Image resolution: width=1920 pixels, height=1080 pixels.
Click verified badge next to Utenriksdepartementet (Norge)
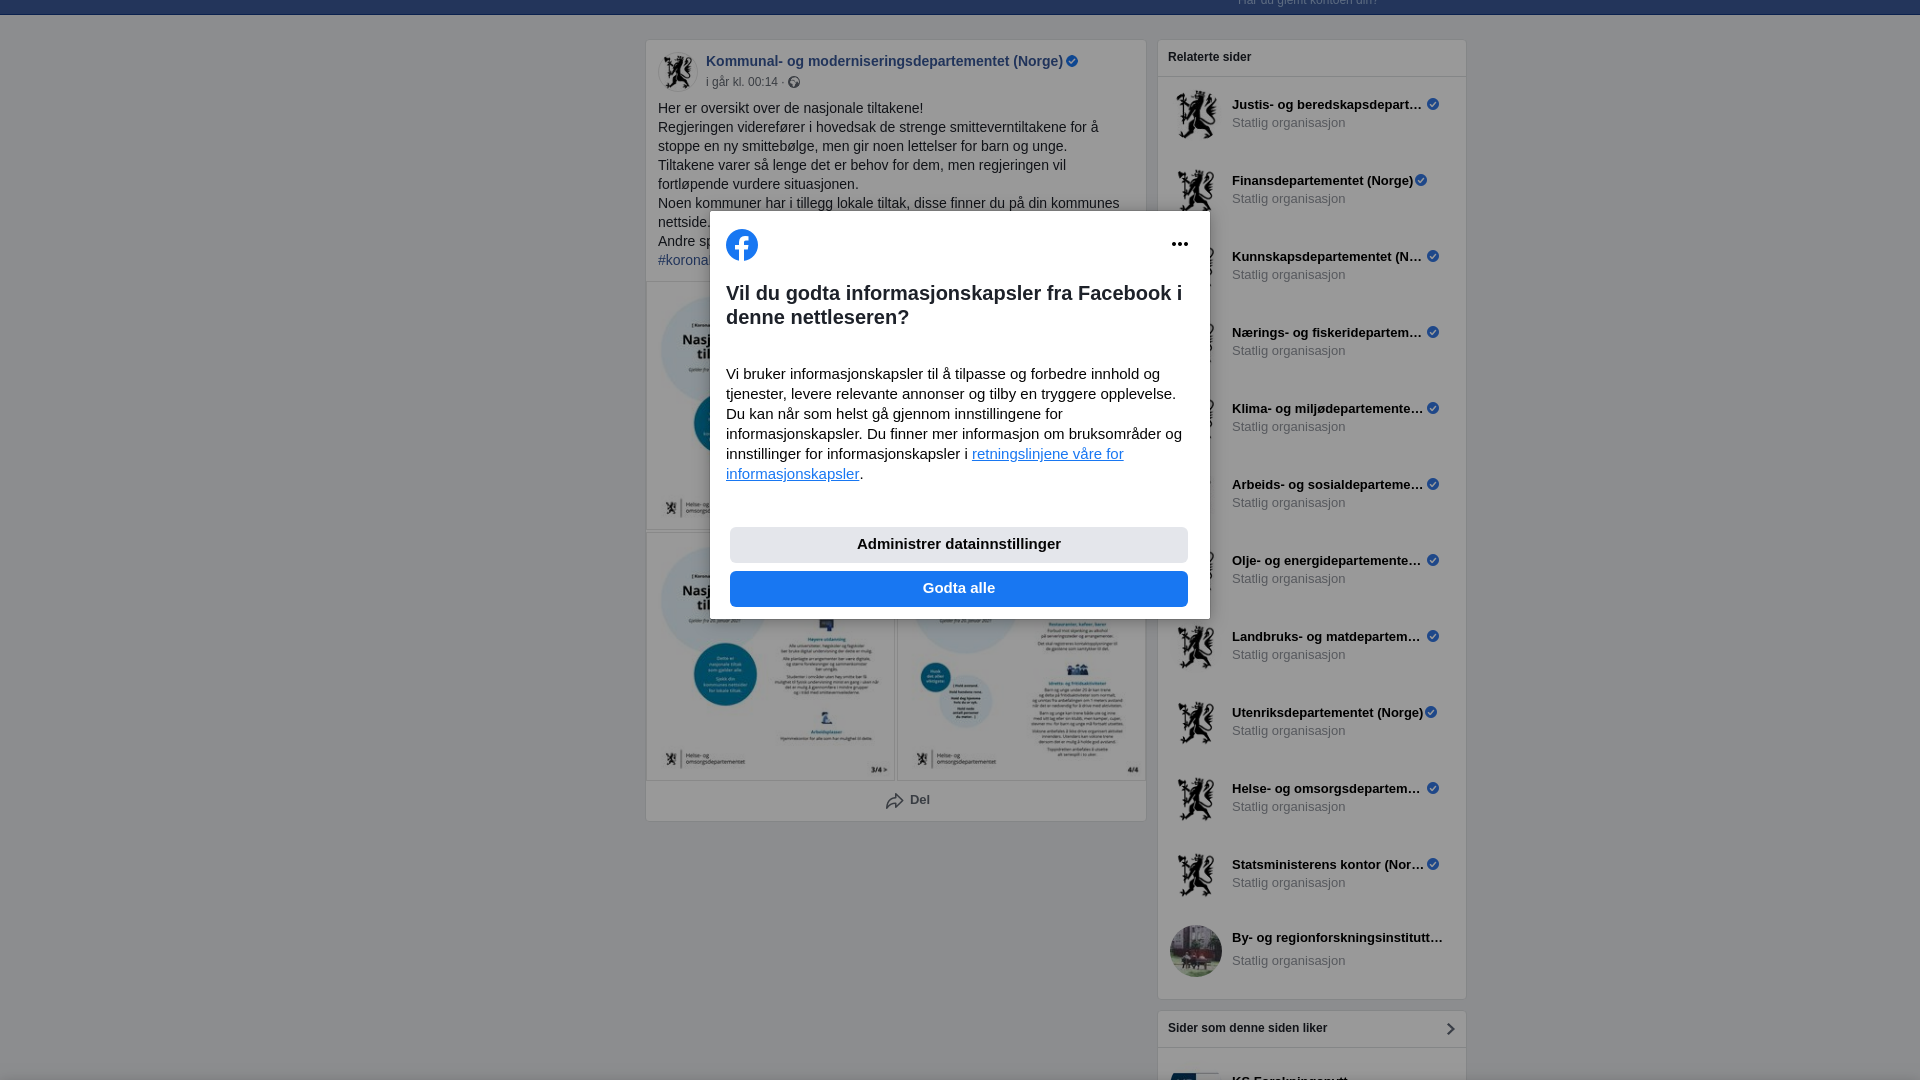click(x=1431, y=713)
